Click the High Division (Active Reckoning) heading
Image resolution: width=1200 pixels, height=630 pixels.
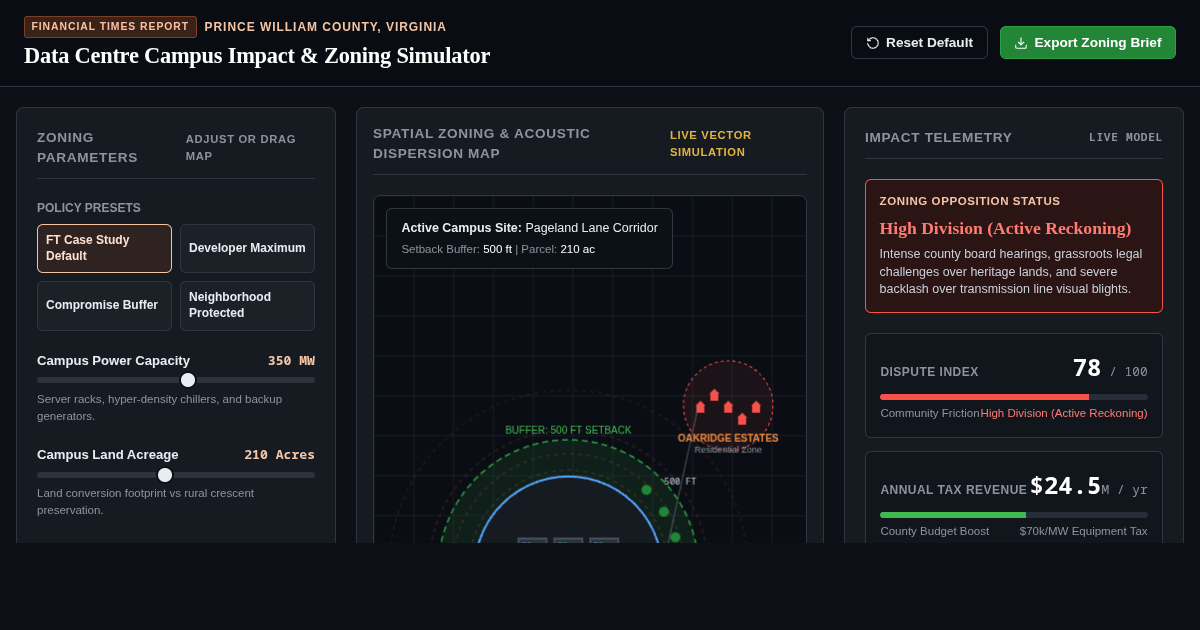click(1005, 228)
